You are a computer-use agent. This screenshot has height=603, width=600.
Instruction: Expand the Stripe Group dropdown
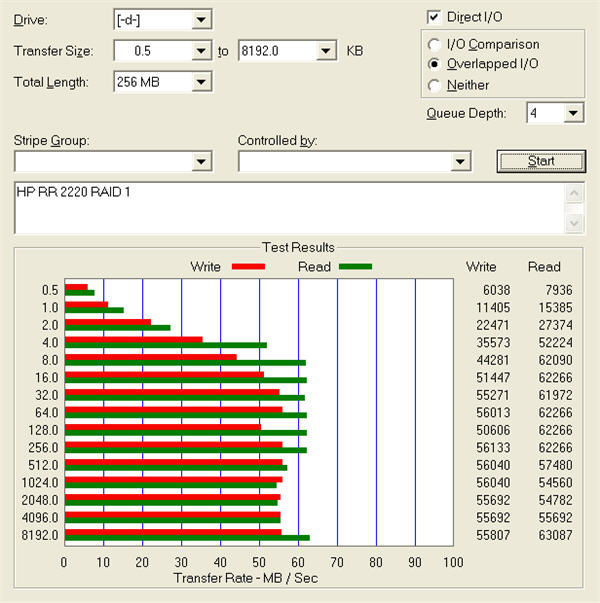[x=201, y=162]
